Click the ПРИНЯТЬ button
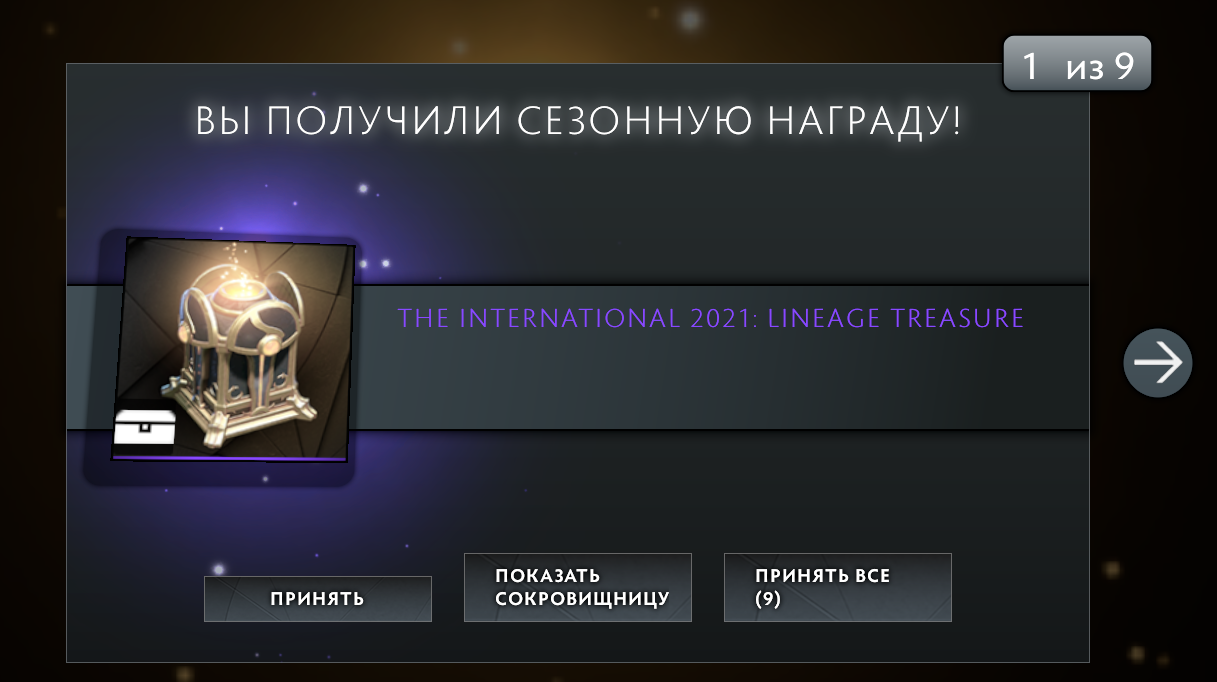1217x682 pixels. point(318,599)
